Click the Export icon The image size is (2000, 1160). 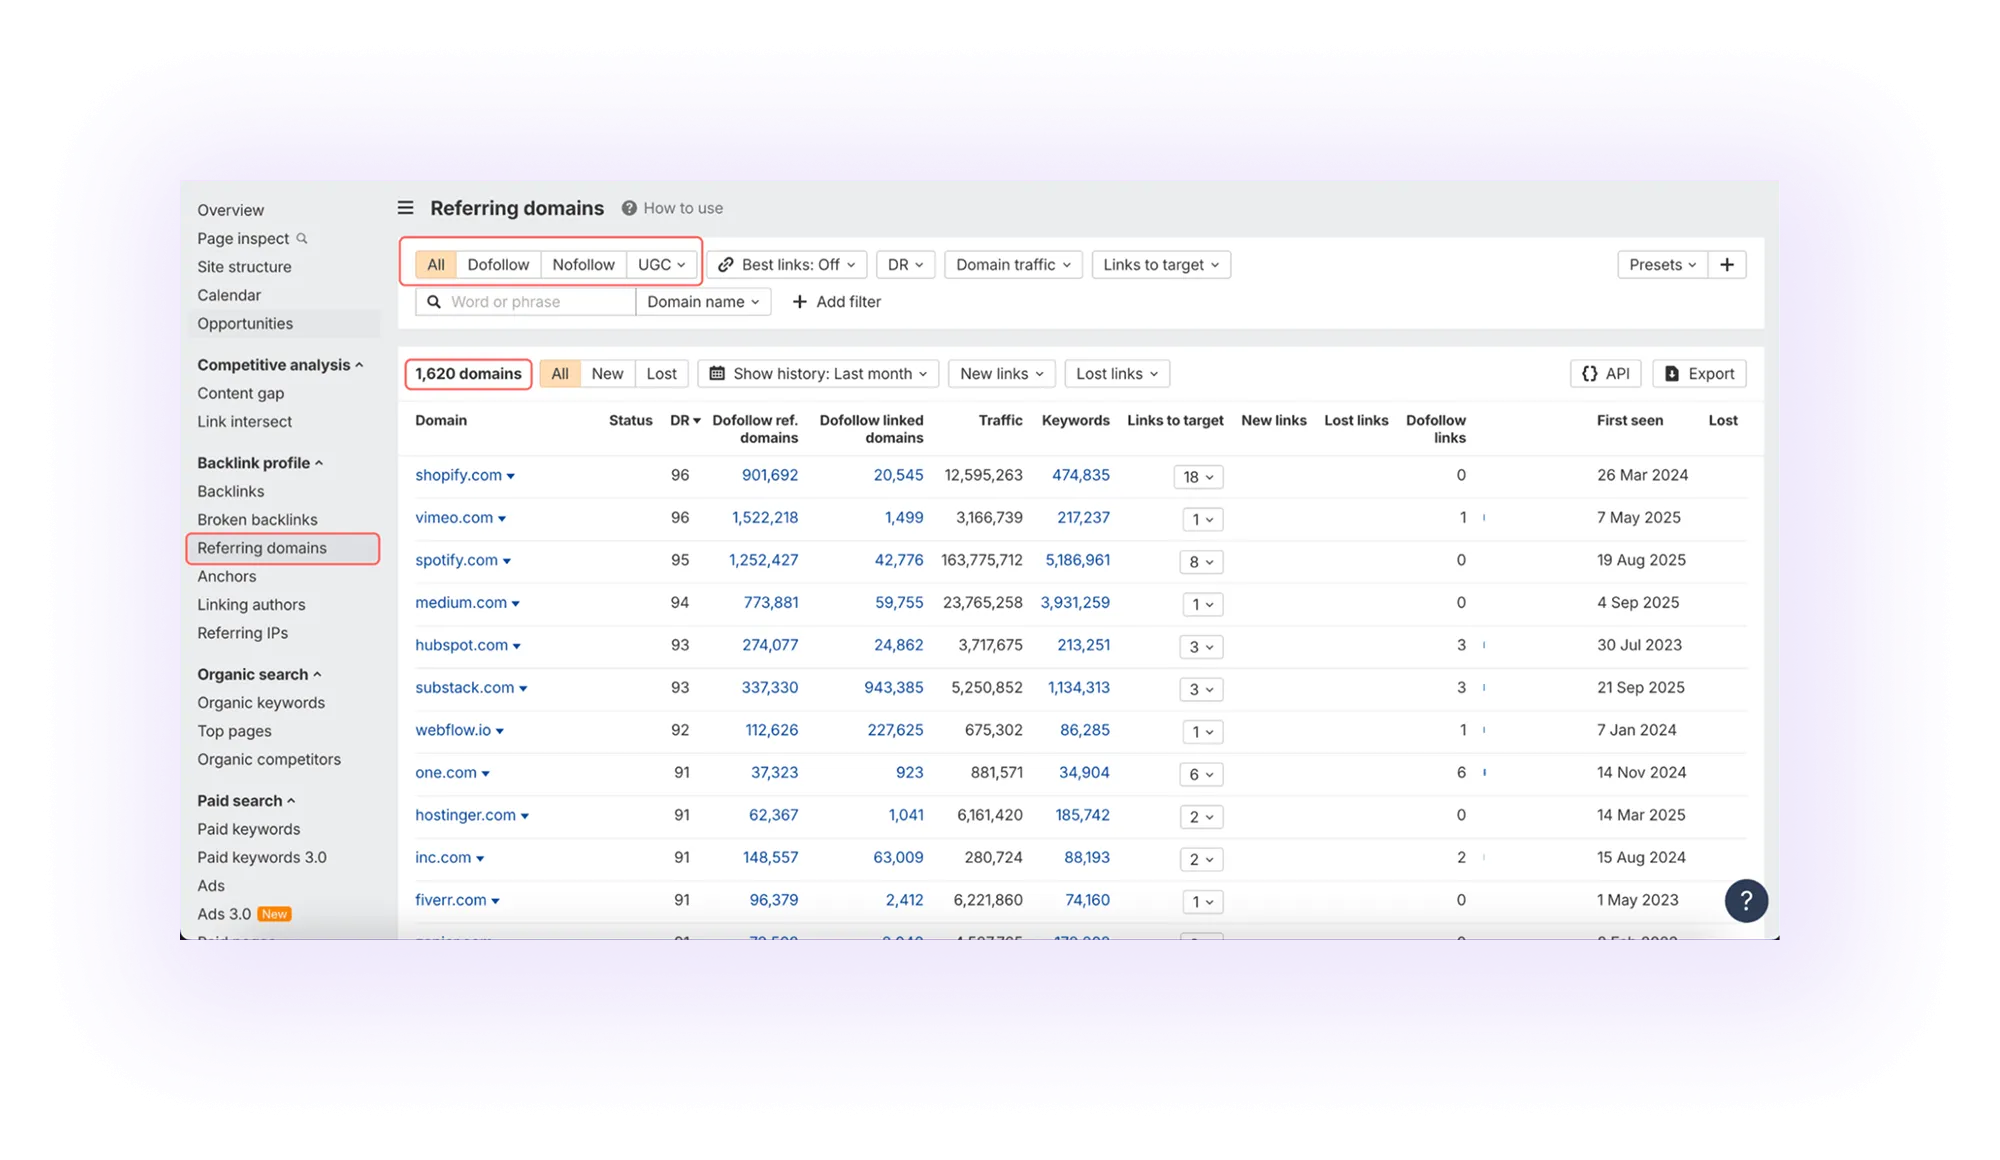click(x=1671, y=373)
